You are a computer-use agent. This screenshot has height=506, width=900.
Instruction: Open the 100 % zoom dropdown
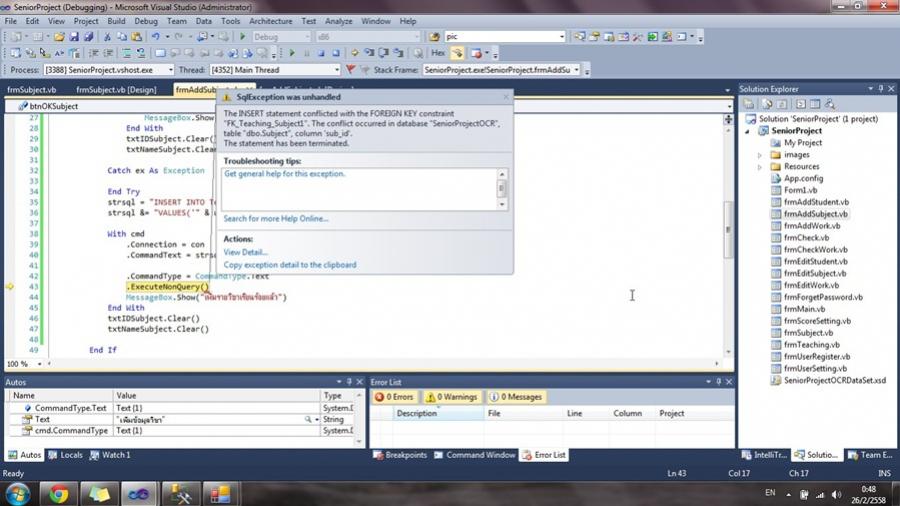coord(39,364)
